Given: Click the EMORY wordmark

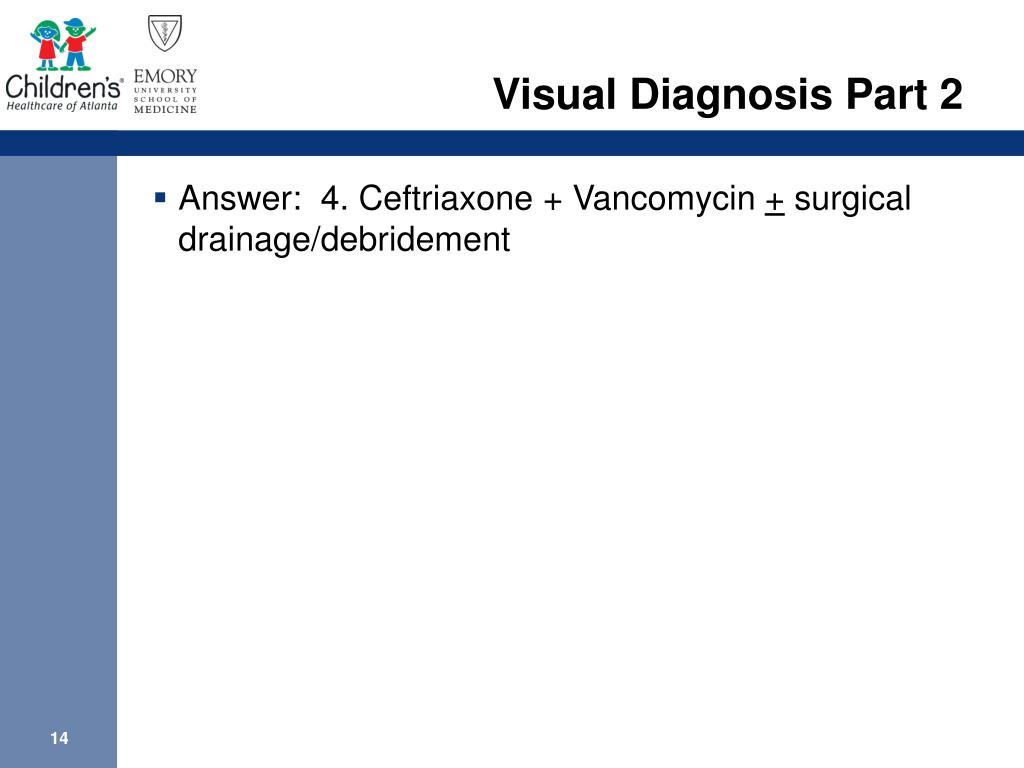Looking at the screenshot, I should click(x=165, y=76).
